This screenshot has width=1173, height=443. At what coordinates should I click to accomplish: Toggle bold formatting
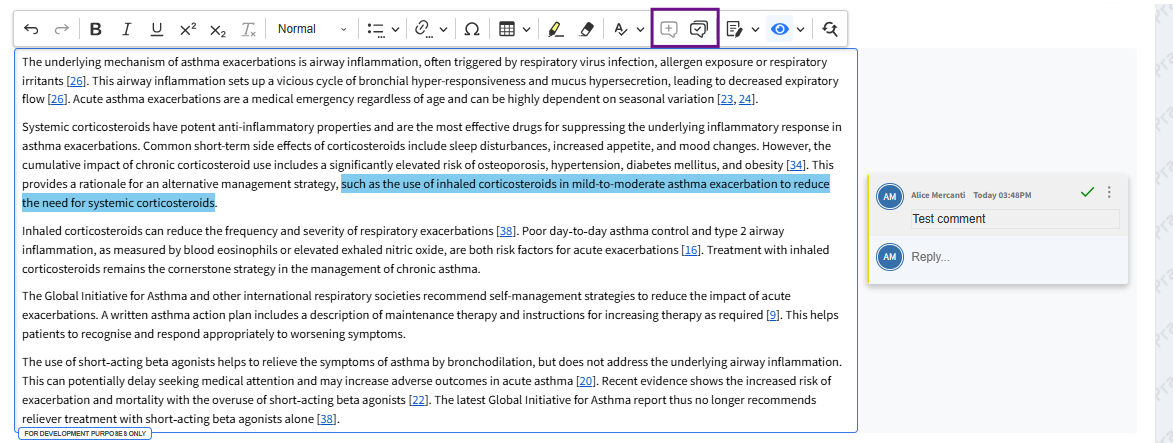[96, 29]
